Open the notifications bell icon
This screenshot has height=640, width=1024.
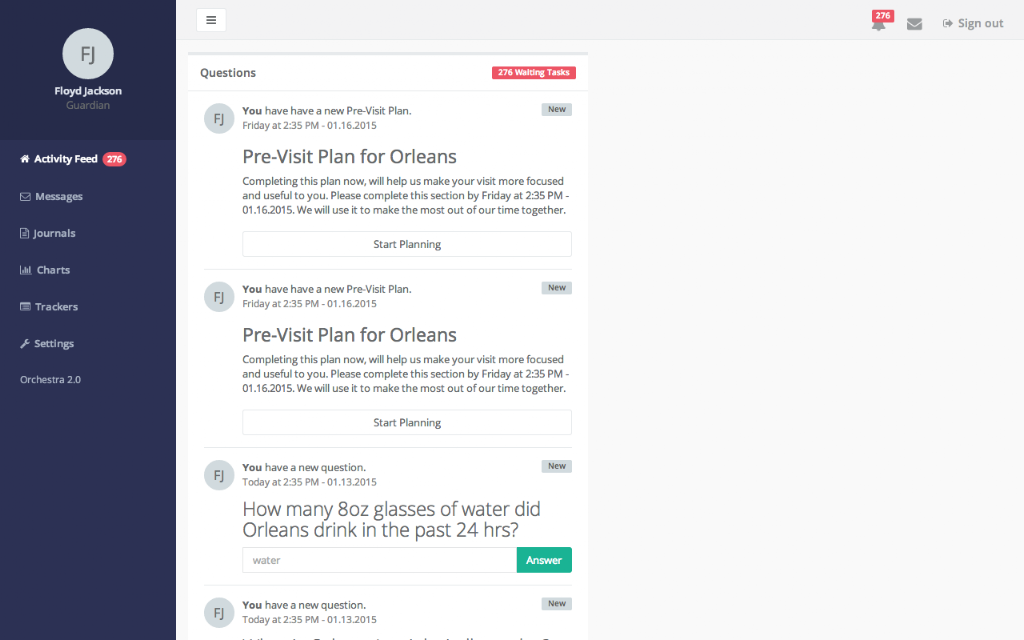click(879, 24)
